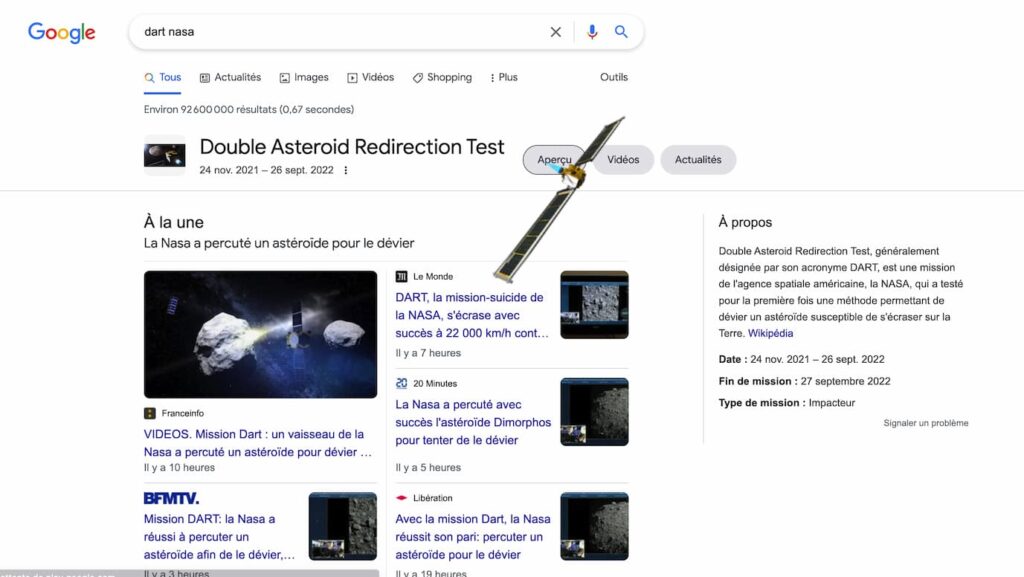Start voice search with the microphone icon
The height and width of the screenshot is (577, 1024).
point(592,32)
